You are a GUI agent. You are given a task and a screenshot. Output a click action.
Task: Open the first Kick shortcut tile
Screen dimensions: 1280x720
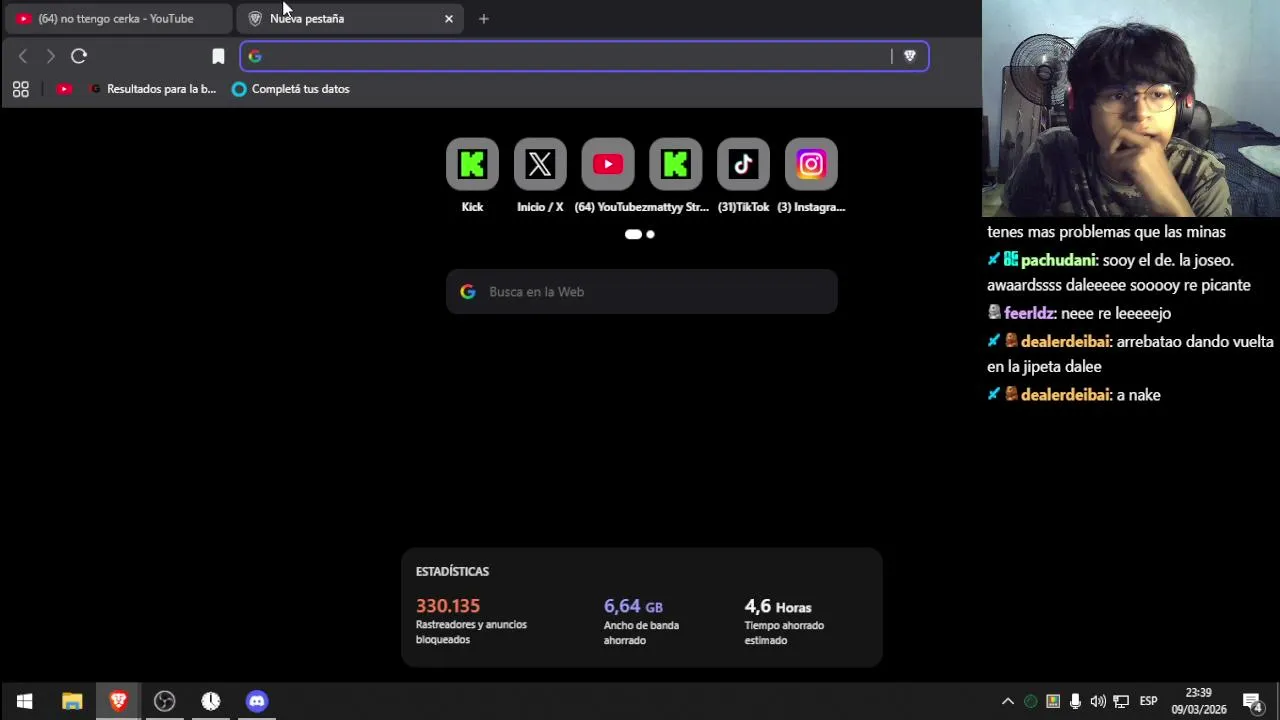(472, 164)
